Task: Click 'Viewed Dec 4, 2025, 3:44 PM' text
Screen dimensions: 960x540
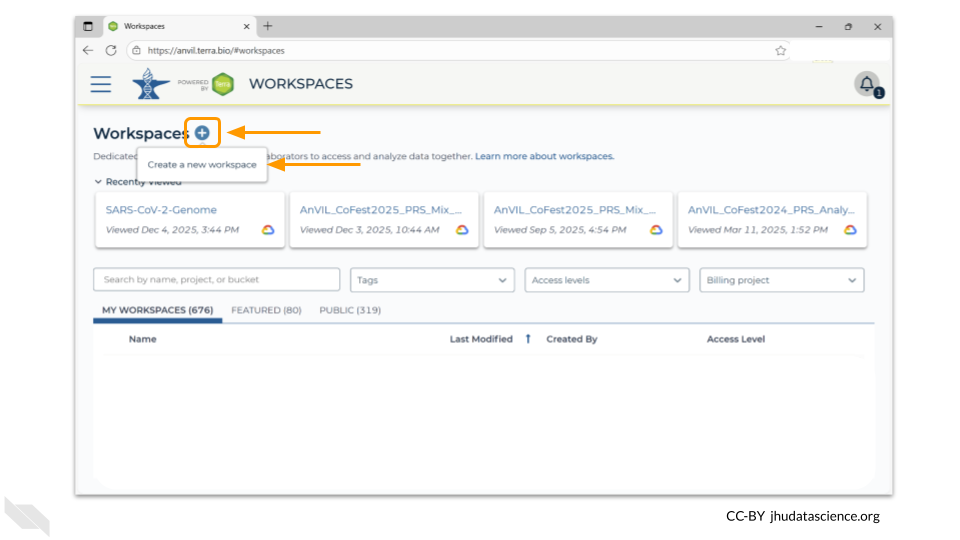Action: [172, 230]
